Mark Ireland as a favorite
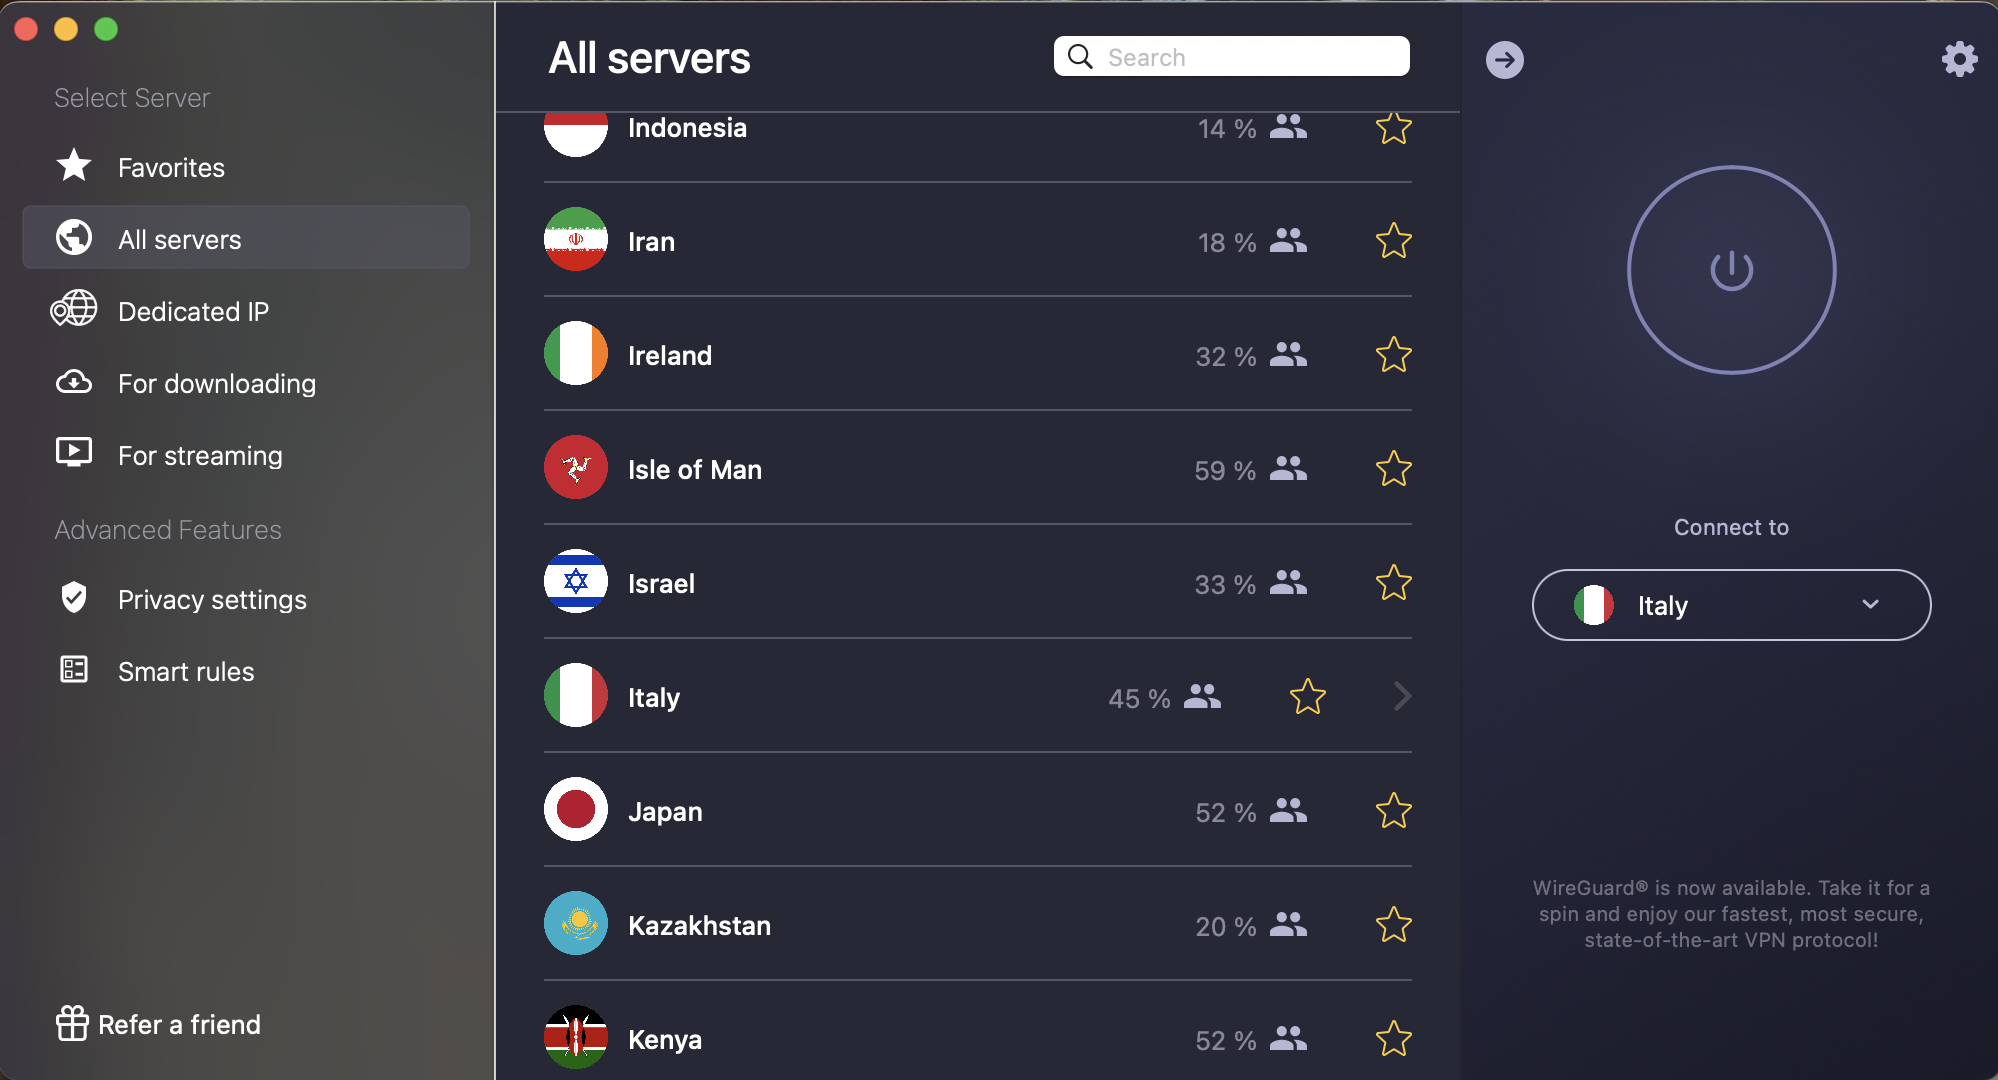 1394,355
